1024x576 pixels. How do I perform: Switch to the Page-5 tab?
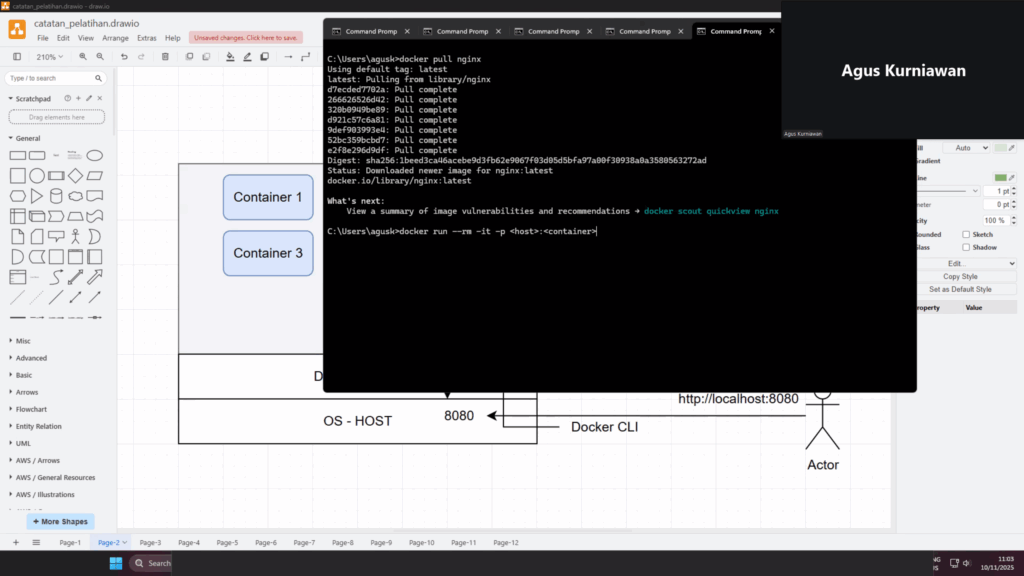pos(227,542)
